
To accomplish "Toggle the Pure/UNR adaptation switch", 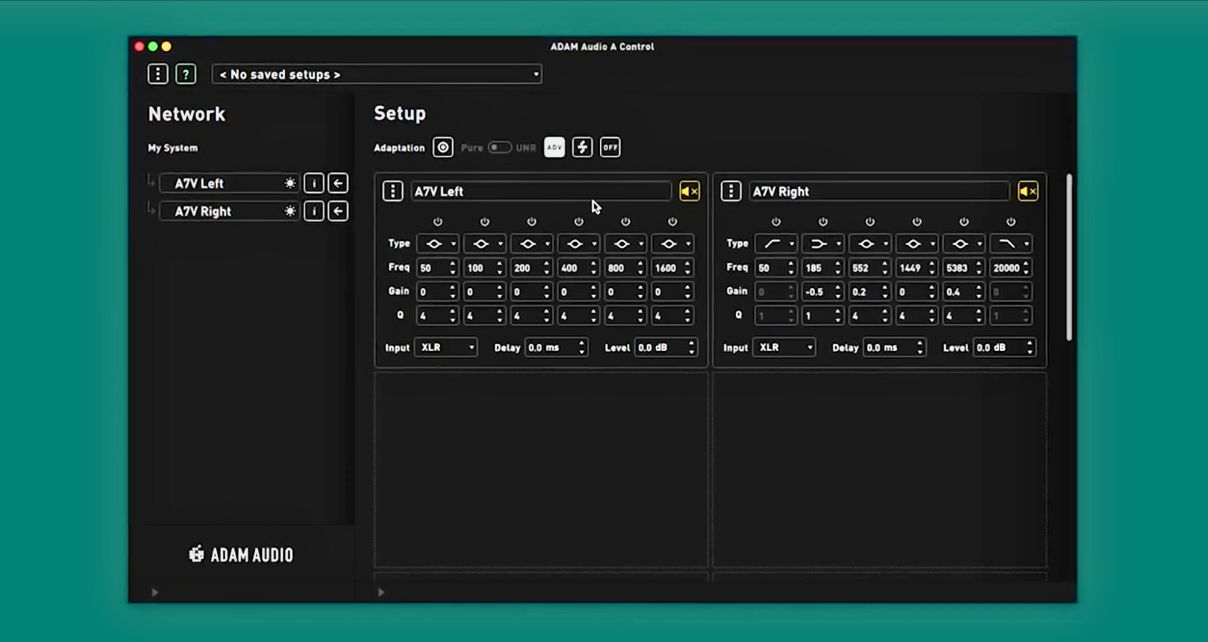I will tap(501, 146).
